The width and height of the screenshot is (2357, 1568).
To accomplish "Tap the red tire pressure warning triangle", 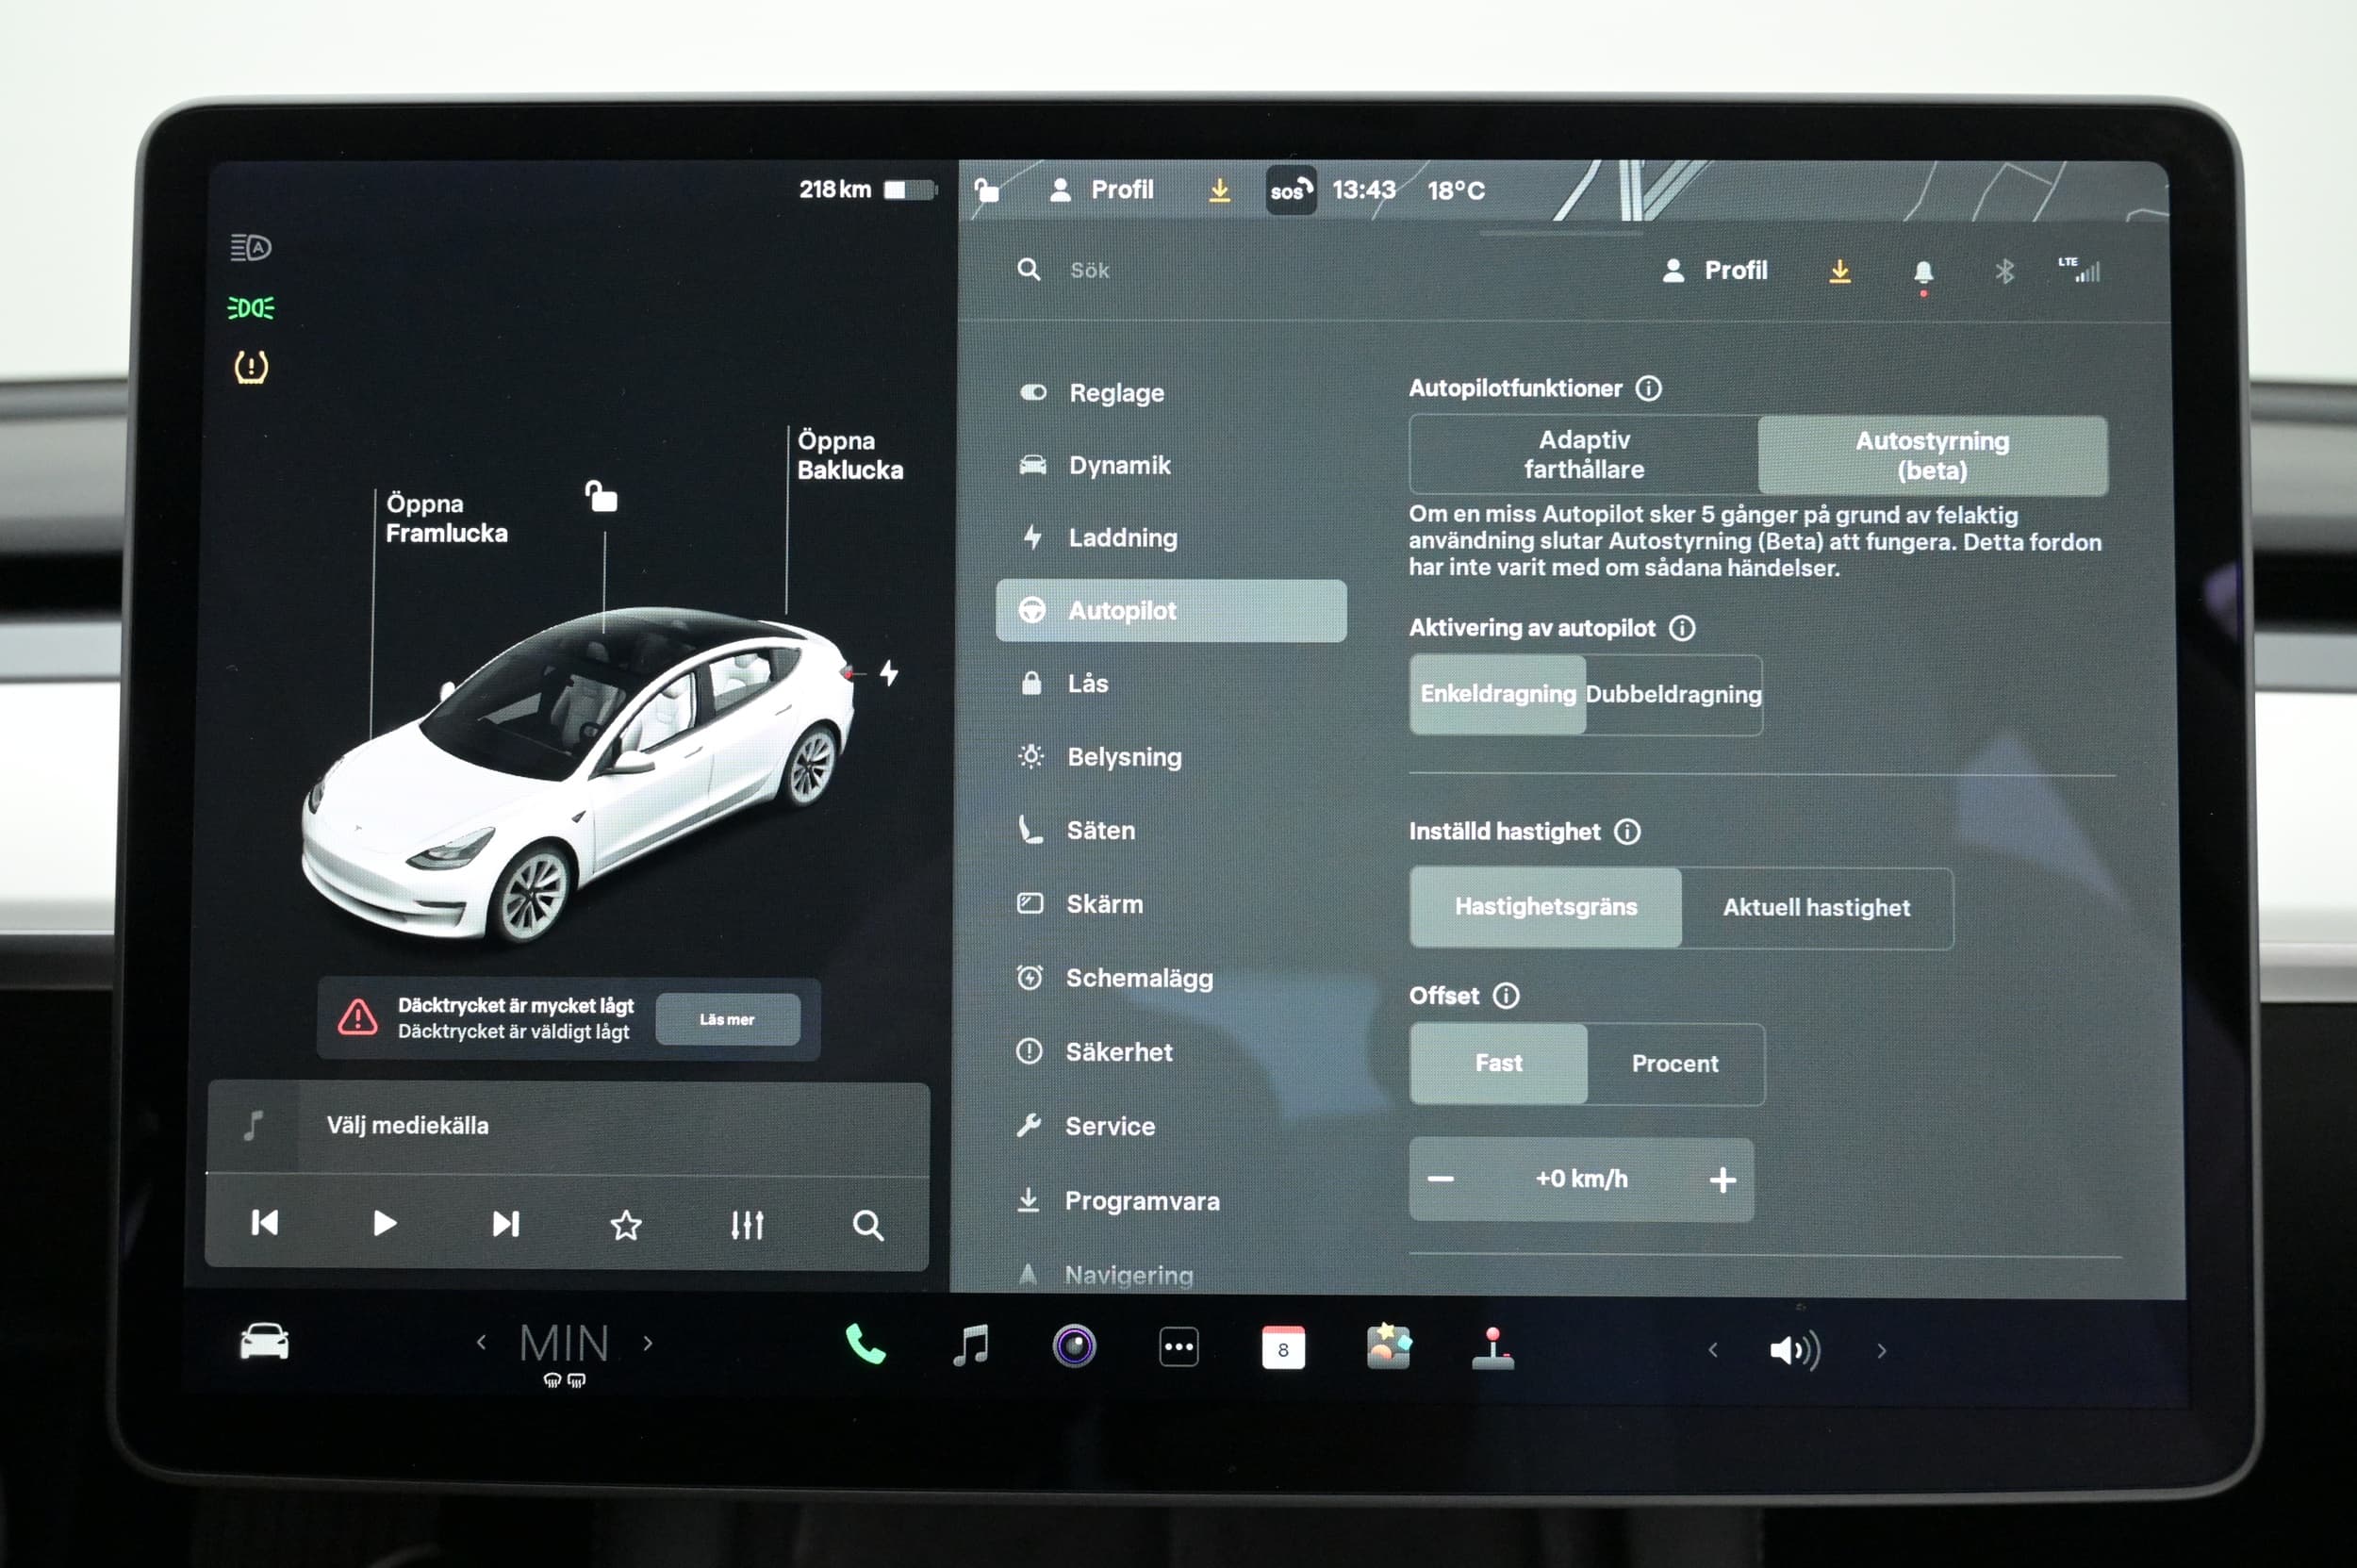I will coord(357,1017).
